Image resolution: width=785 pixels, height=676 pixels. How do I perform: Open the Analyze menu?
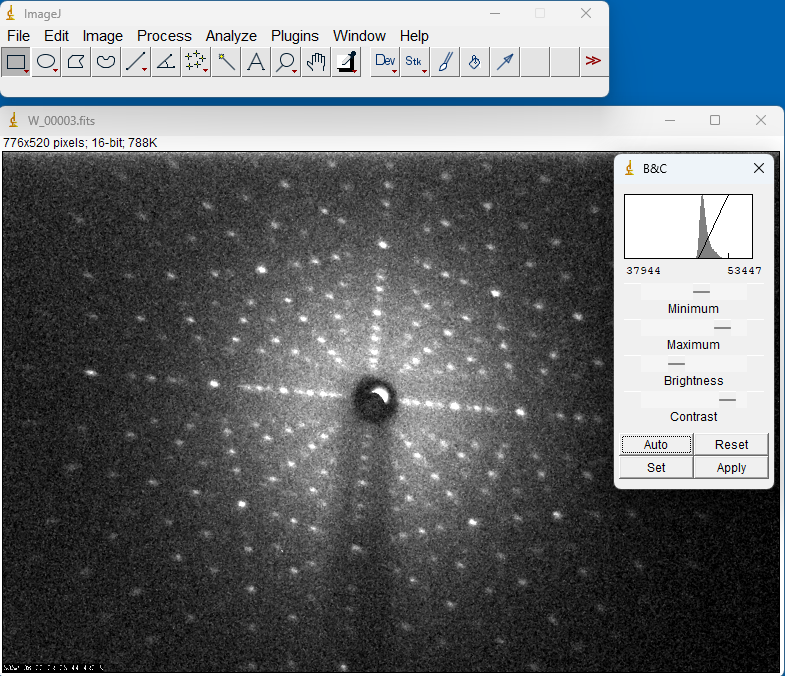coord(231,36)
